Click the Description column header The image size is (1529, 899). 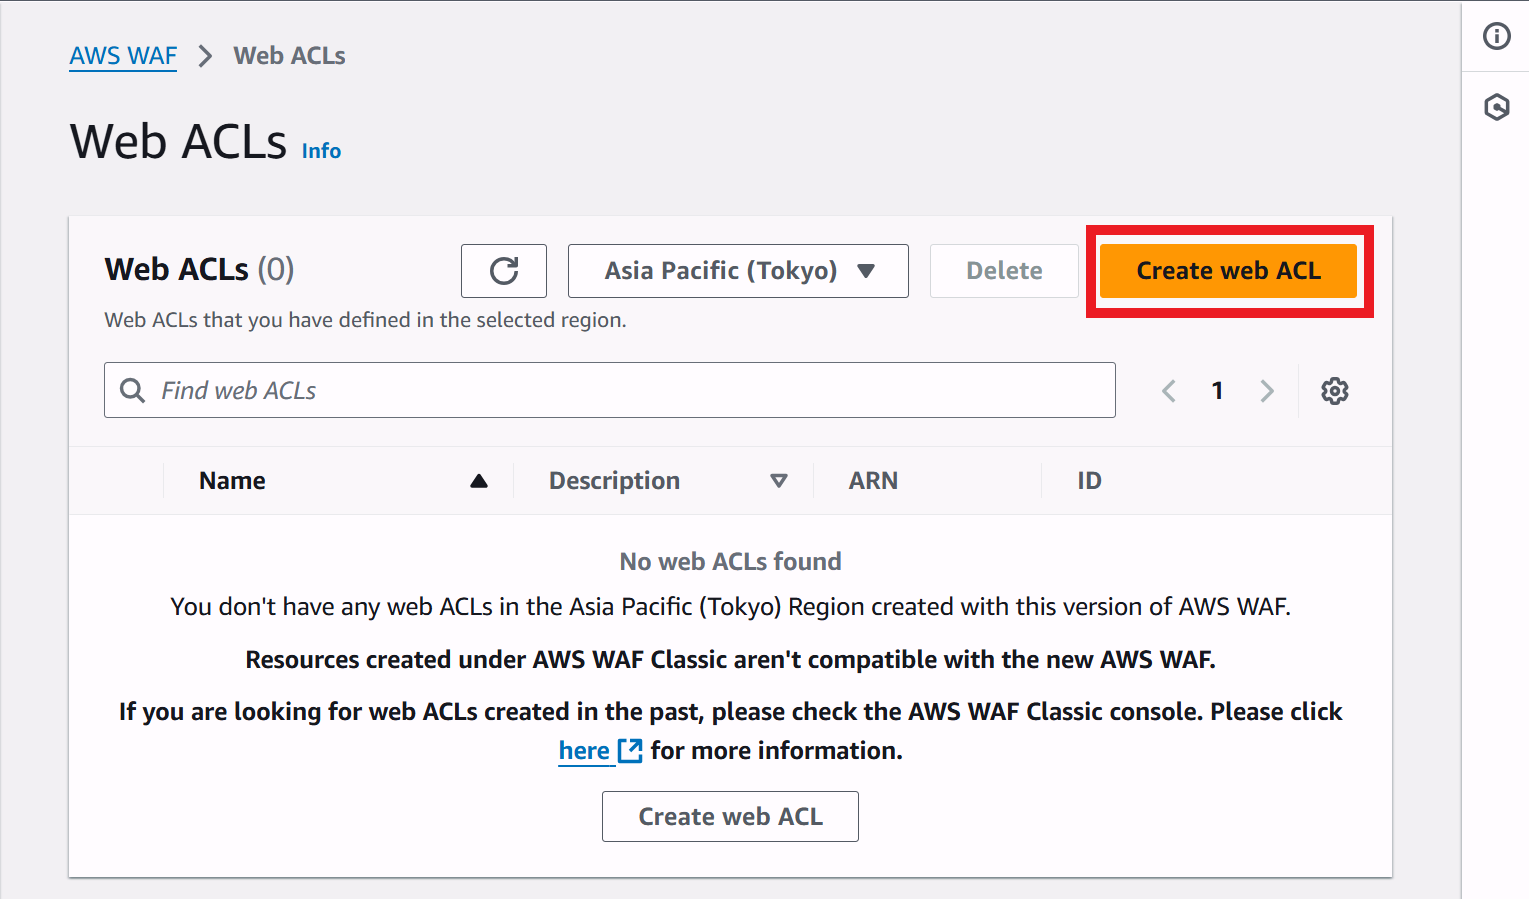(614, 481)
